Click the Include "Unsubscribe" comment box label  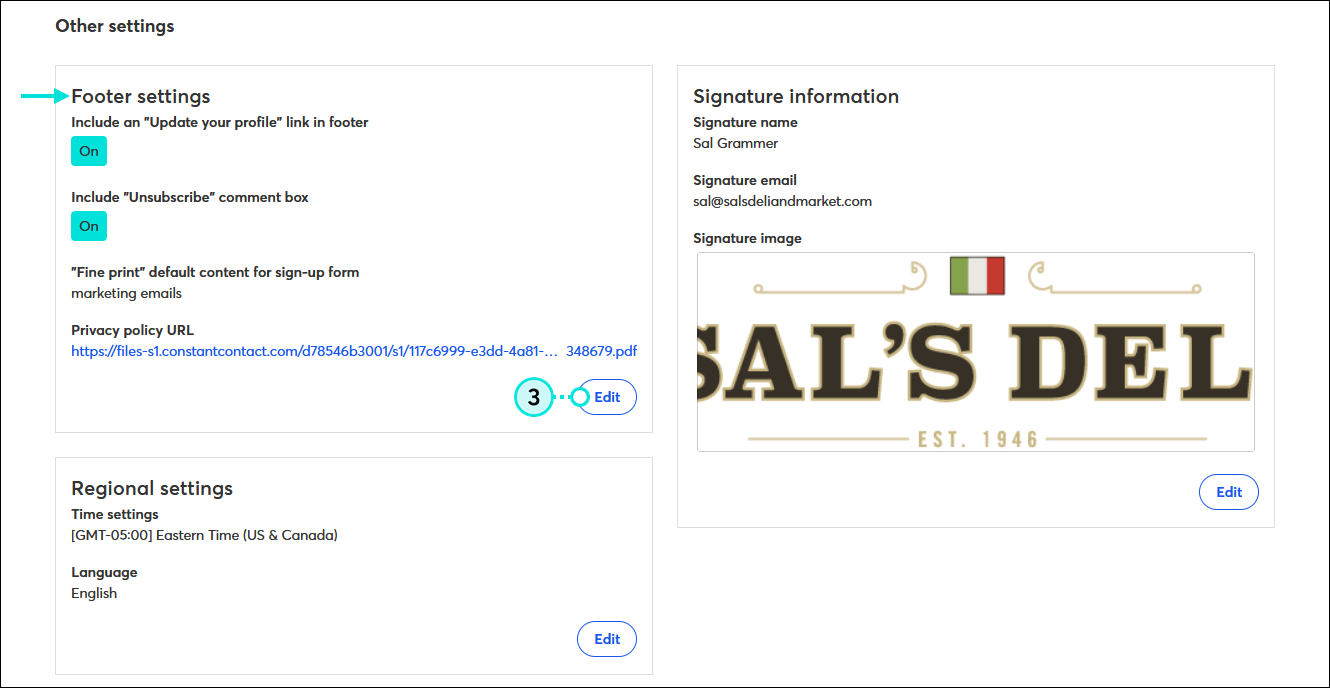tap(190, 197)
